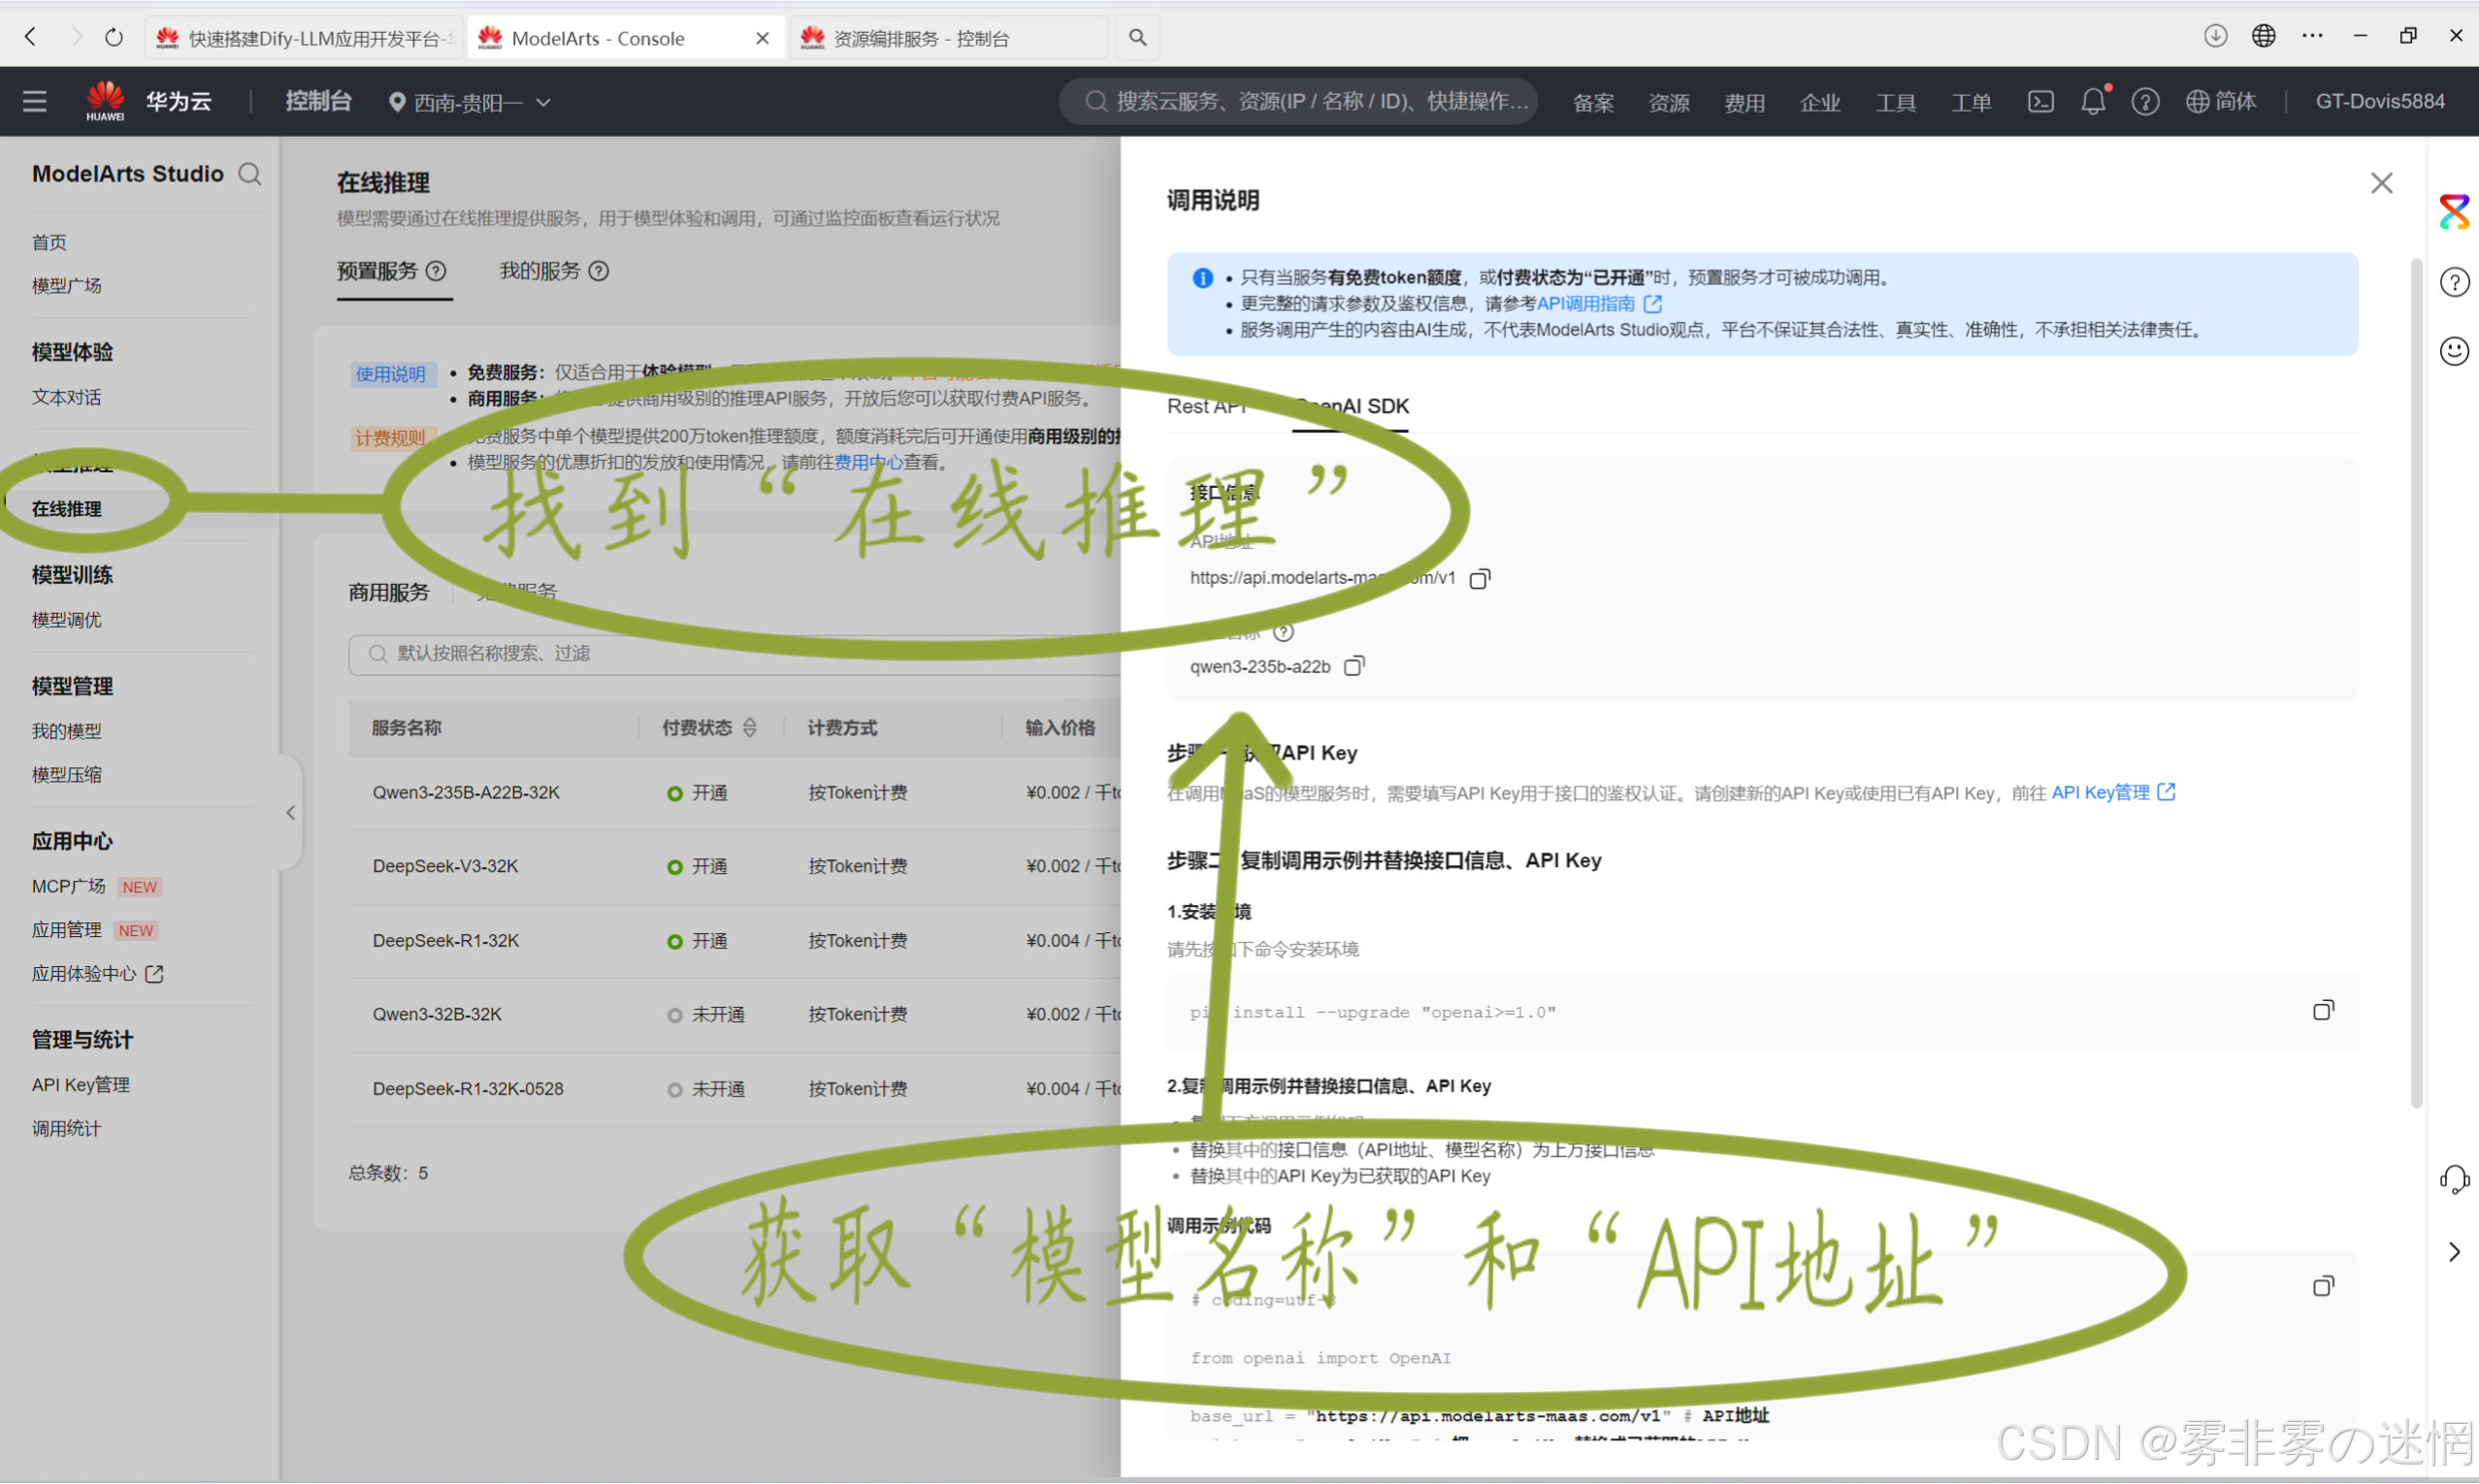Viewport: 2479px width, 1484px height.
Task: Close the 调用说明 panel
Action: click(x=2381, y=183)
